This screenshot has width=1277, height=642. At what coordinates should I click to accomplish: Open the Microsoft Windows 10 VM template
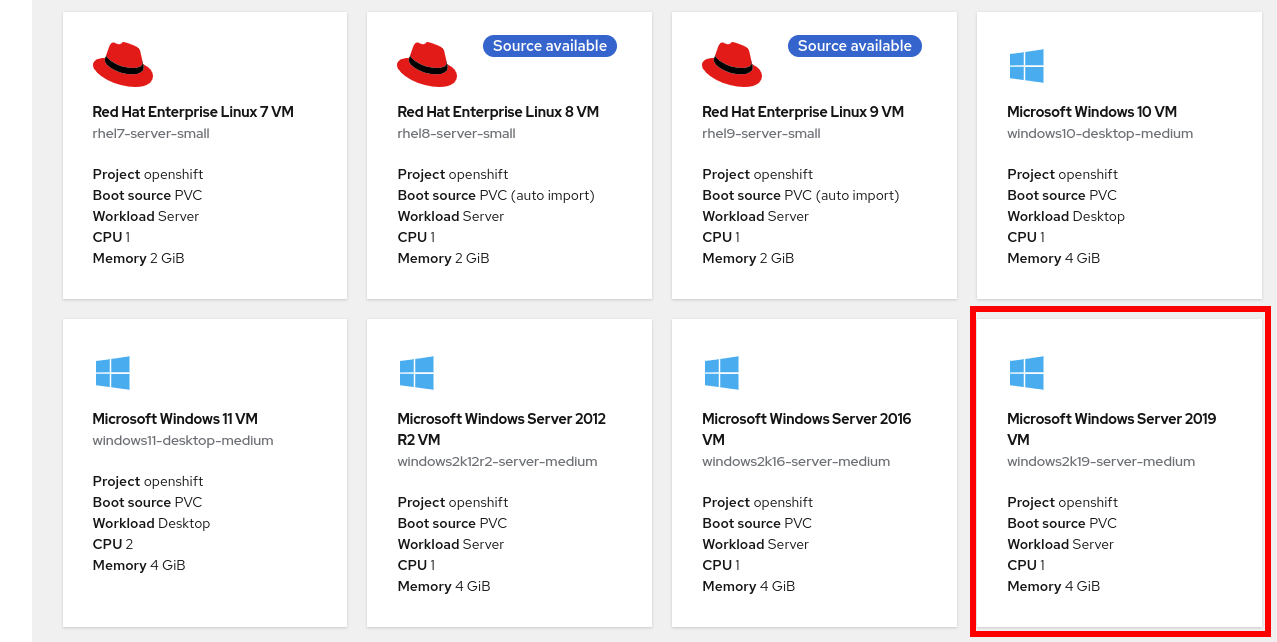1092,112
